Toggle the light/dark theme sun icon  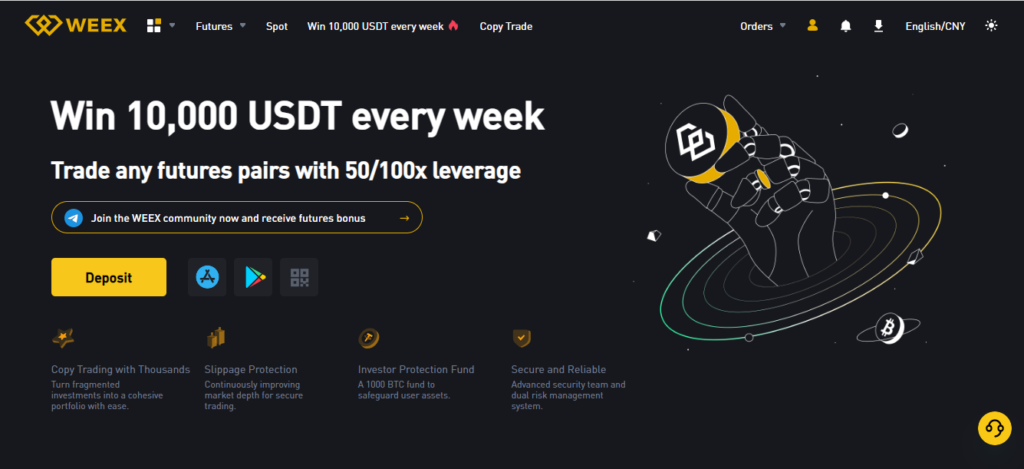click(991, 26)
